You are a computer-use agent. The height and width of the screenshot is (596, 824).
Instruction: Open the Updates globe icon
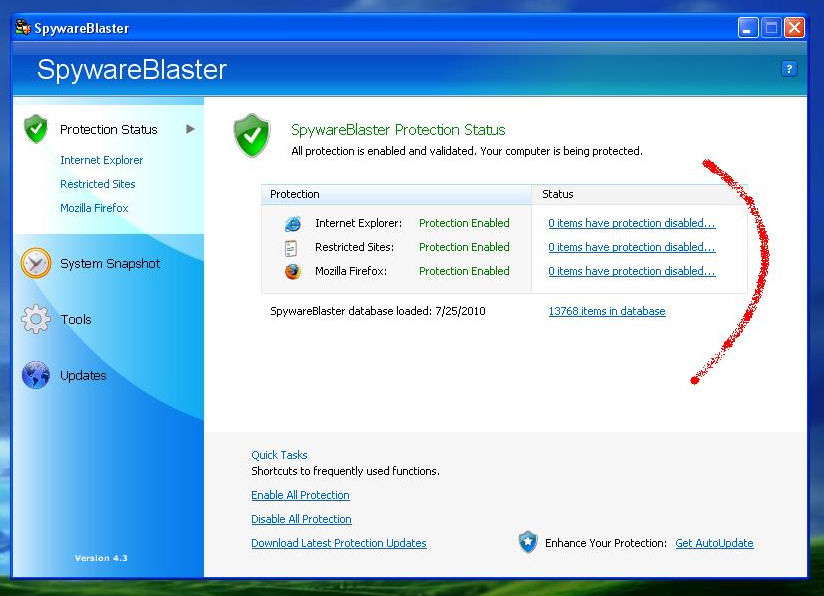pyautogui.click(x=36, y=375)
